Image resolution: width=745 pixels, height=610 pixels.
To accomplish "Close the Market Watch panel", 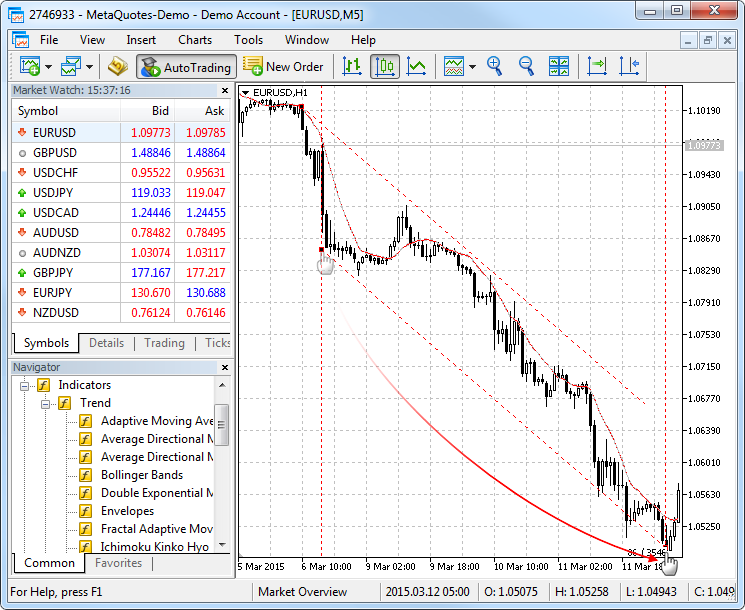I will click(225, 90).
